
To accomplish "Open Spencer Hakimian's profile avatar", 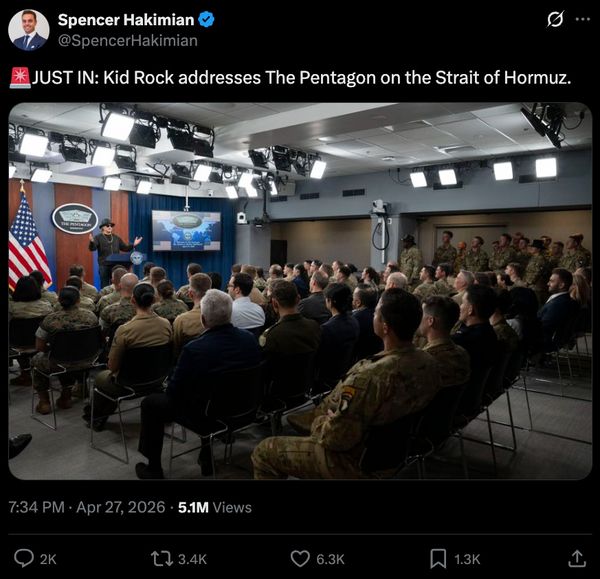I will 29,30.
